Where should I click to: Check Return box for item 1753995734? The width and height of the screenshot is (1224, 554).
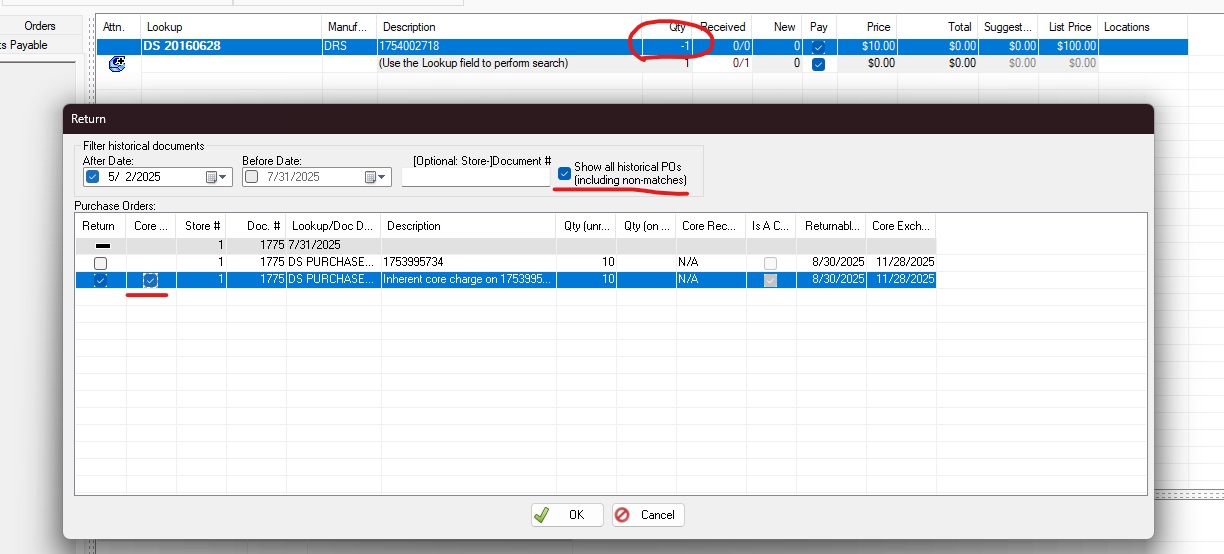click(100, 263)
